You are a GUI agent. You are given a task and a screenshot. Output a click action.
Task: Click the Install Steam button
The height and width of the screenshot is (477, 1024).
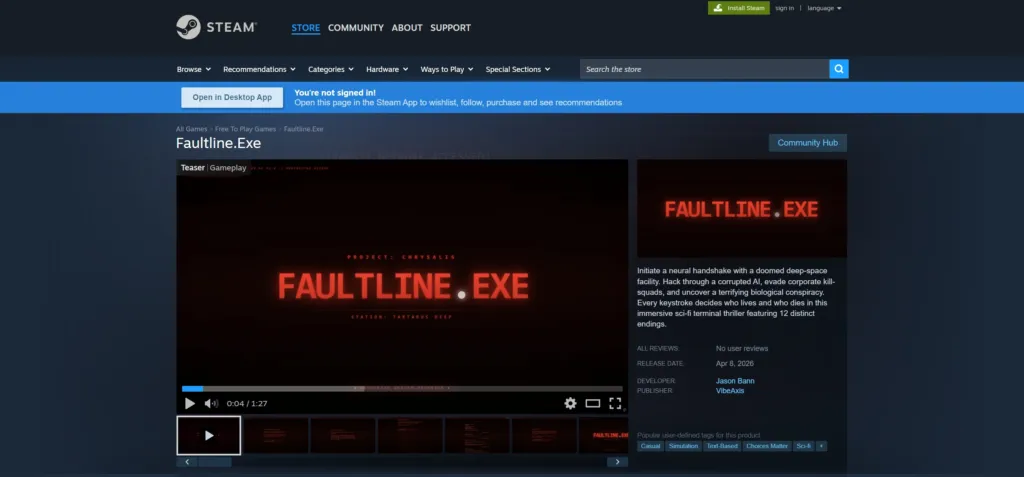click(739, 8)
